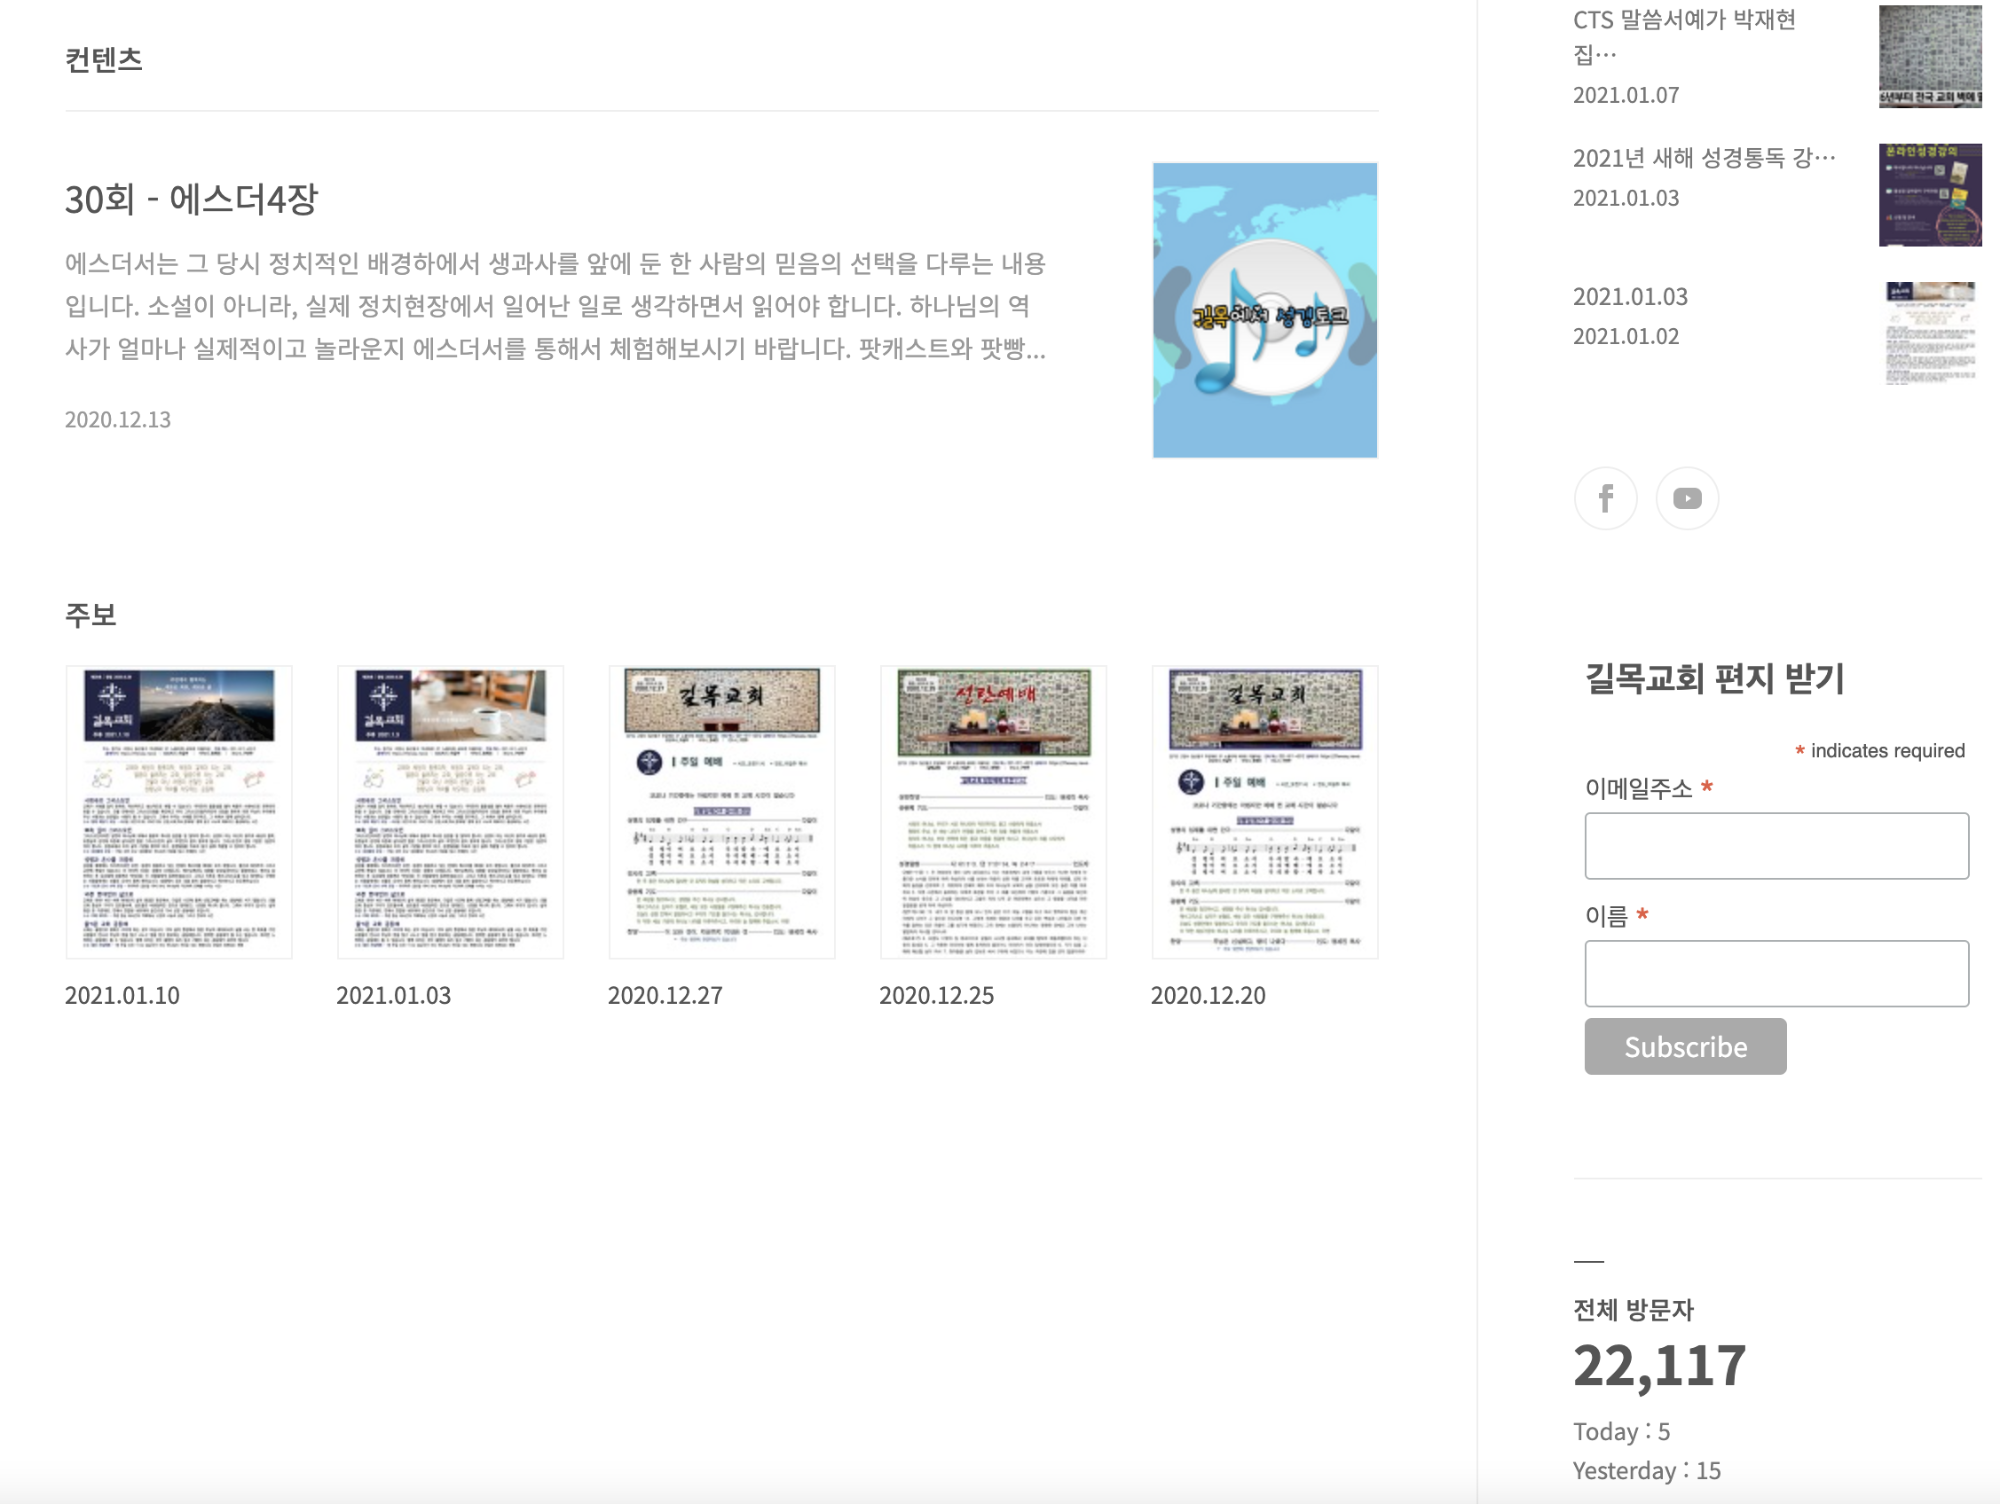Click the 2021.01.10 bulletin date label

[122, 995]
